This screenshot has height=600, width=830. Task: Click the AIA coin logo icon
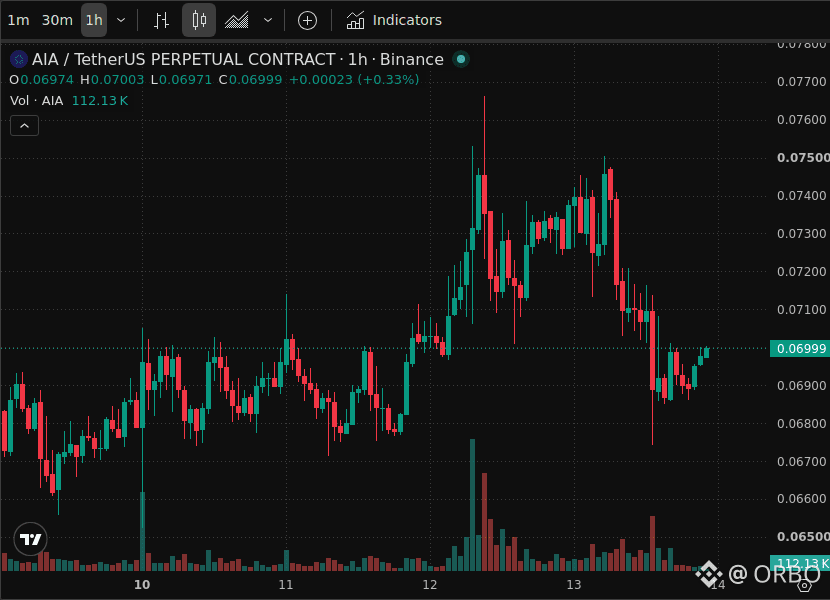[19, 59]
